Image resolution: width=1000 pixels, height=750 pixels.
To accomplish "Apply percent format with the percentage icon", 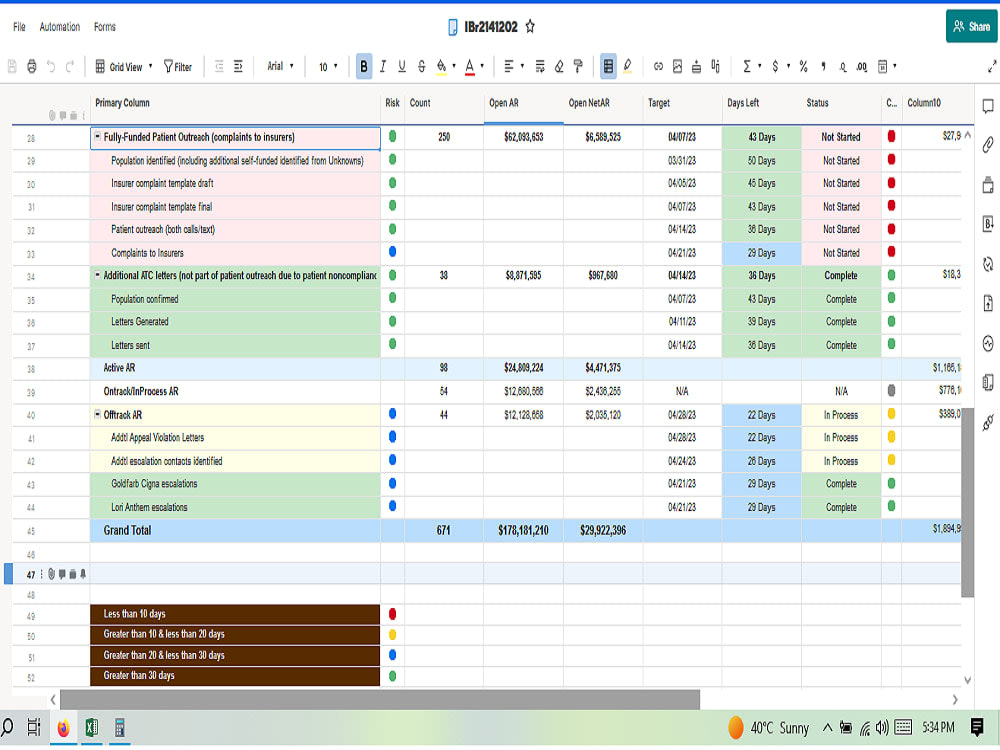I will (x=802, y=66).
